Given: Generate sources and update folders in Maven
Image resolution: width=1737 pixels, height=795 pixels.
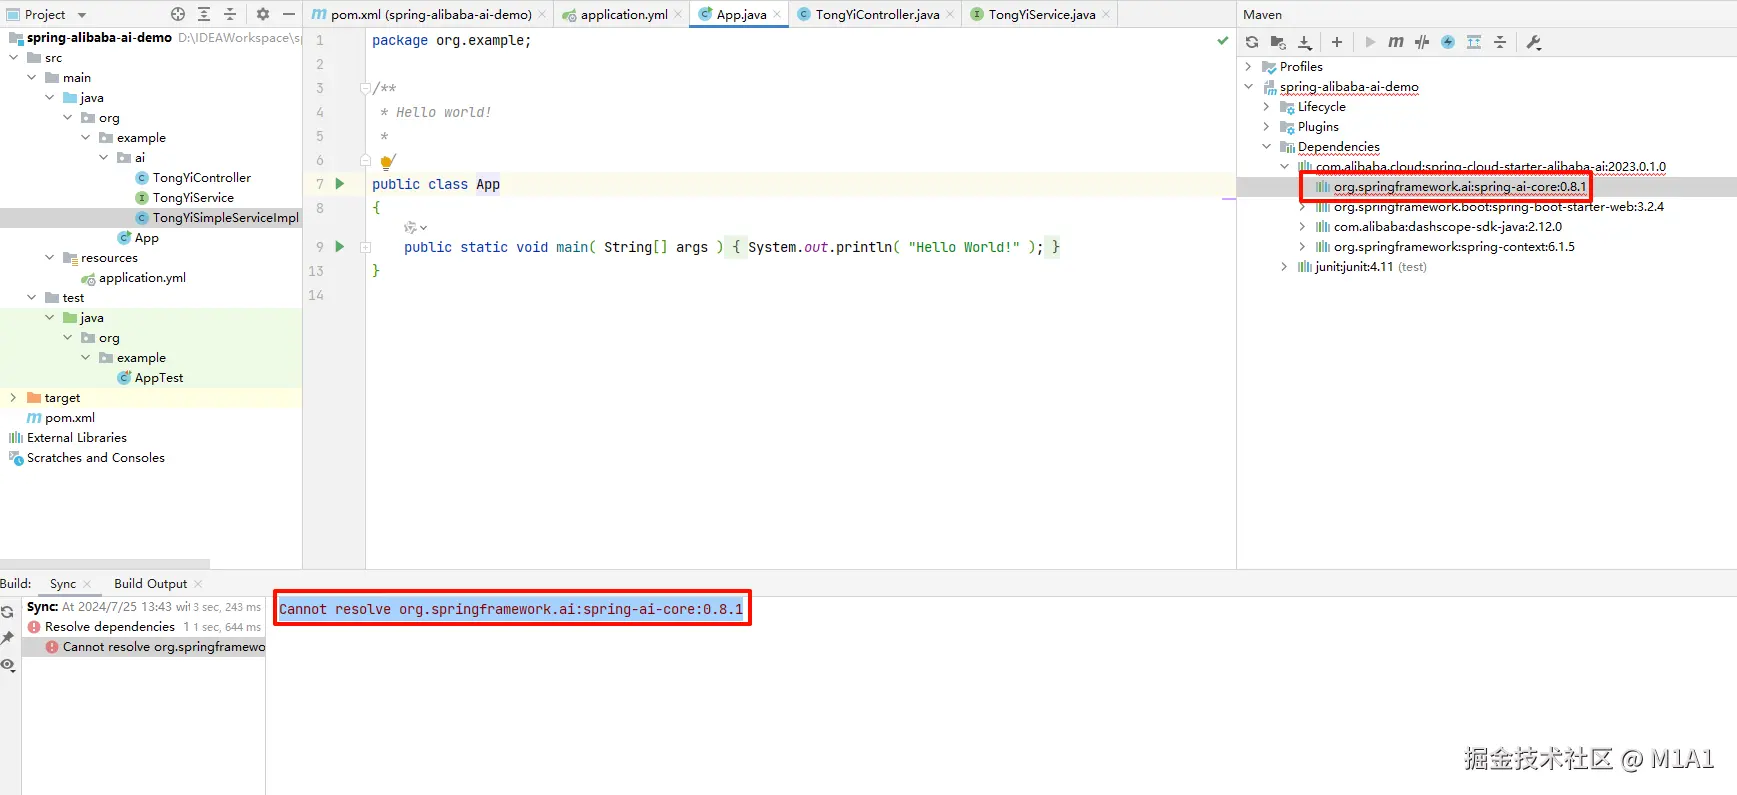Looking at the screenshot, I should (x=1278, y=42).
